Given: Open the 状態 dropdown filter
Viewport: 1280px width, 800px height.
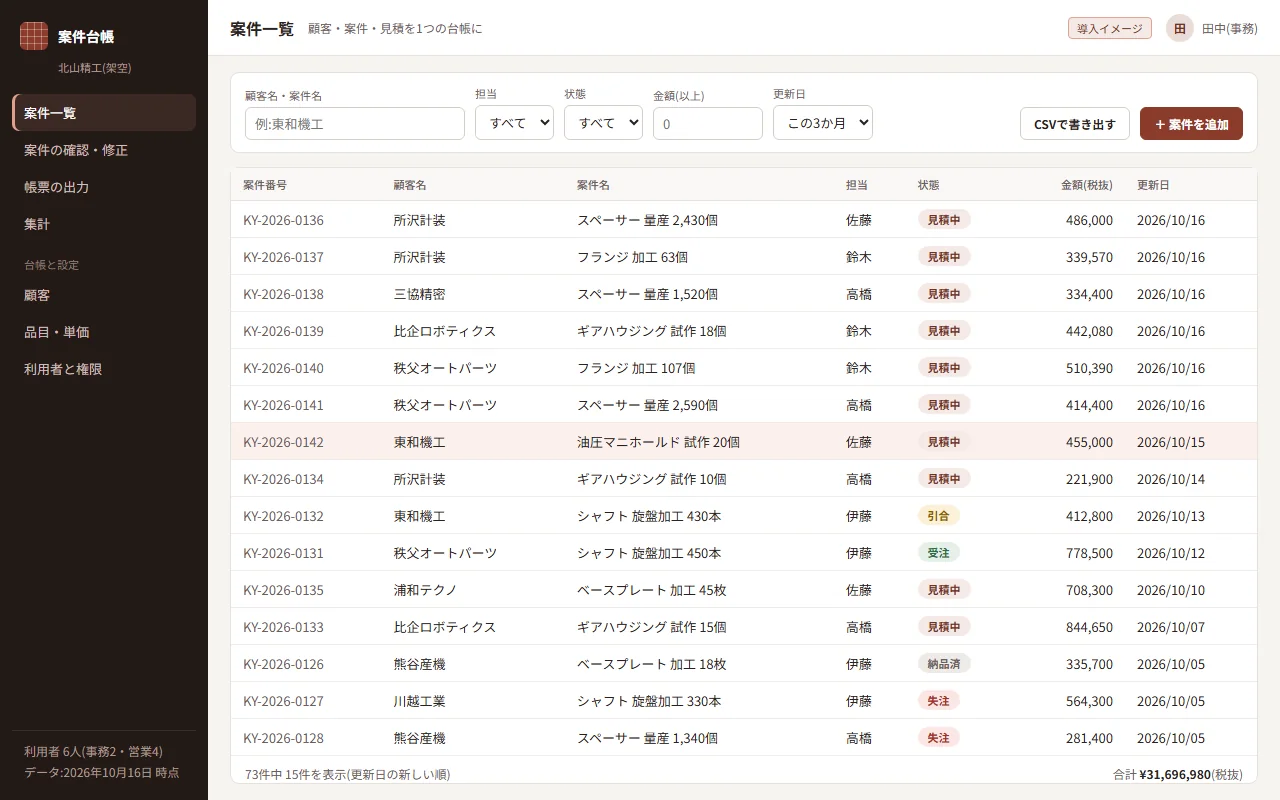Looking at the screenshot, I should point(603,123).
